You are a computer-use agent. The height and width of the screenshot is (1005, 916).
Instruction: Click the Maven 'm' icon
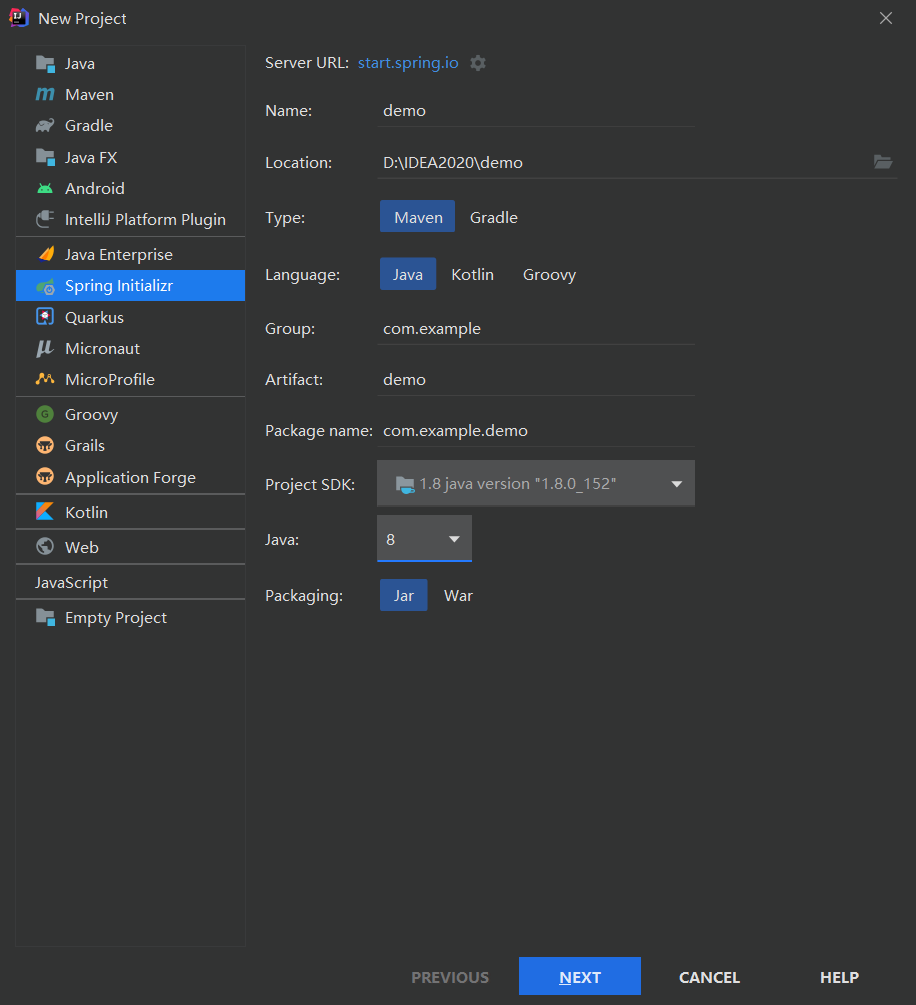pos(45,94)
